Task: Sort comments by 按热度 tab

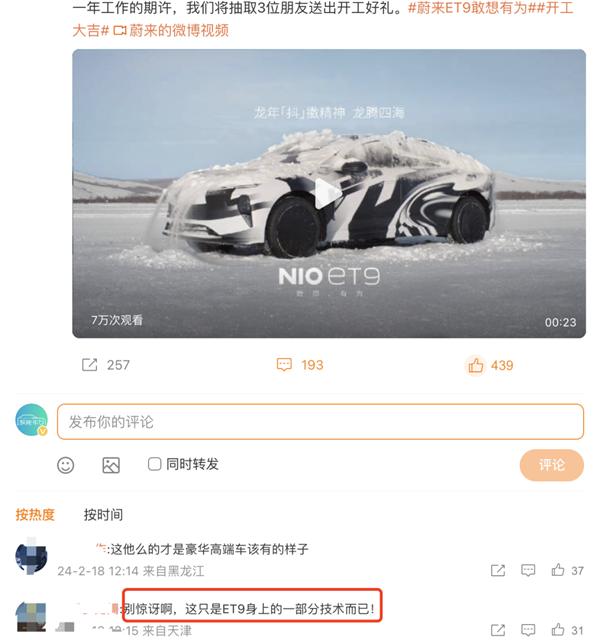Action: pyautogui.click(x=35, y=515)
